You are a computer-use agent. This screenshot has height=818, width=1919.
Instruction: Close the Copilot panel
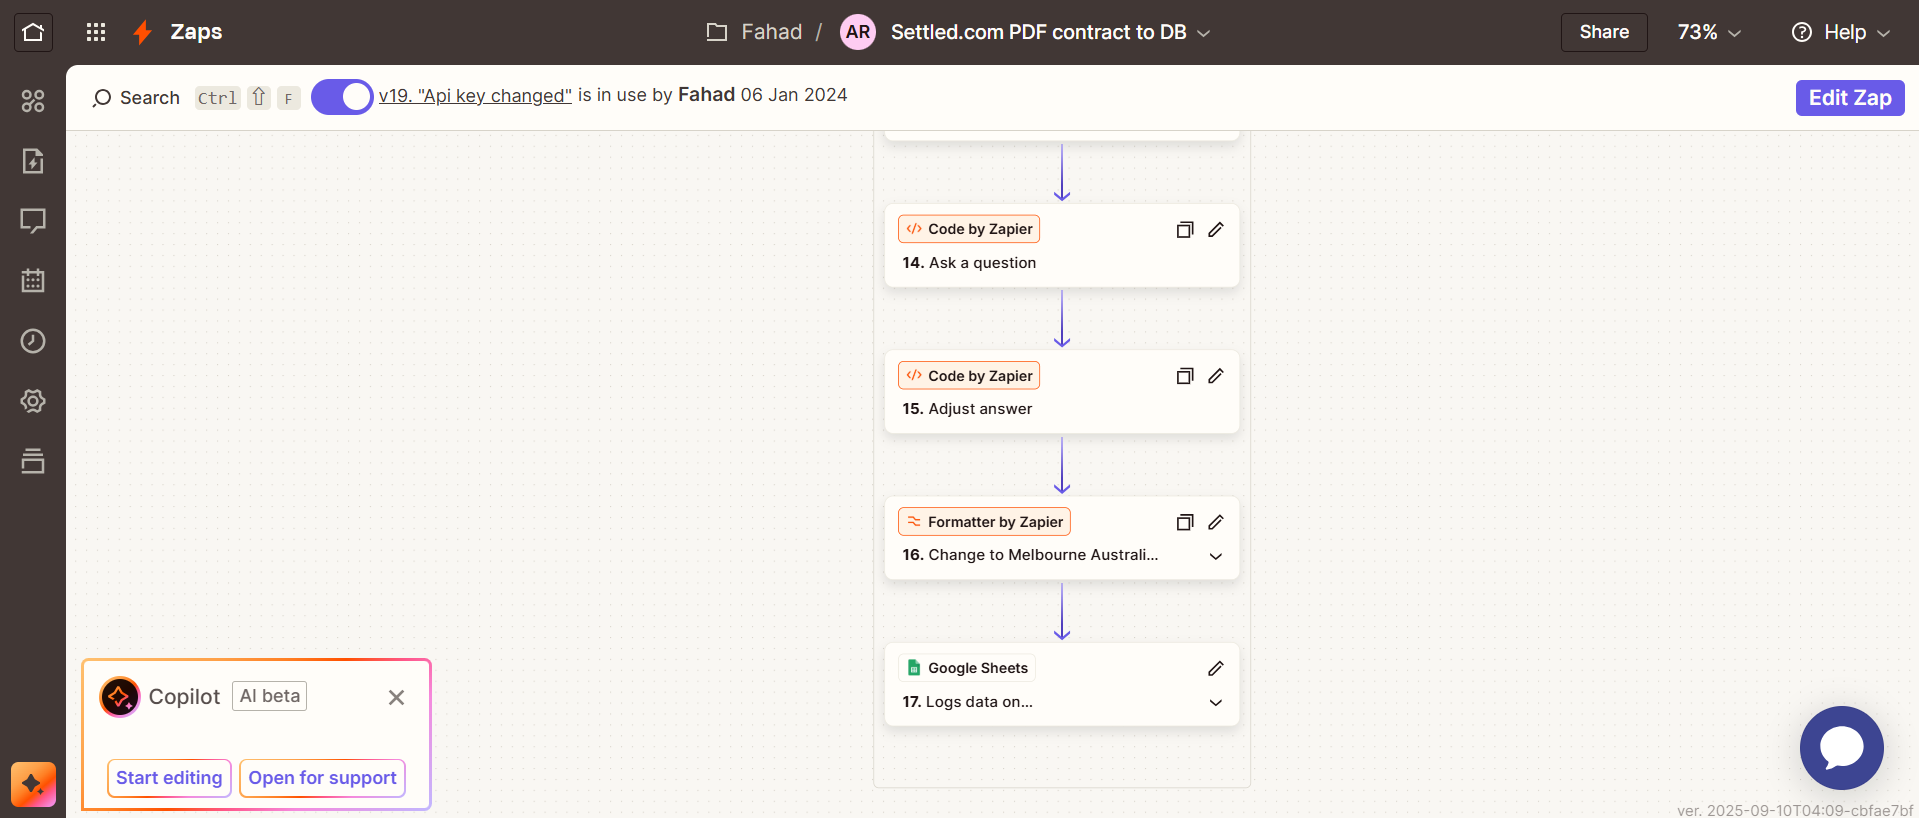[x=396, y=698]
